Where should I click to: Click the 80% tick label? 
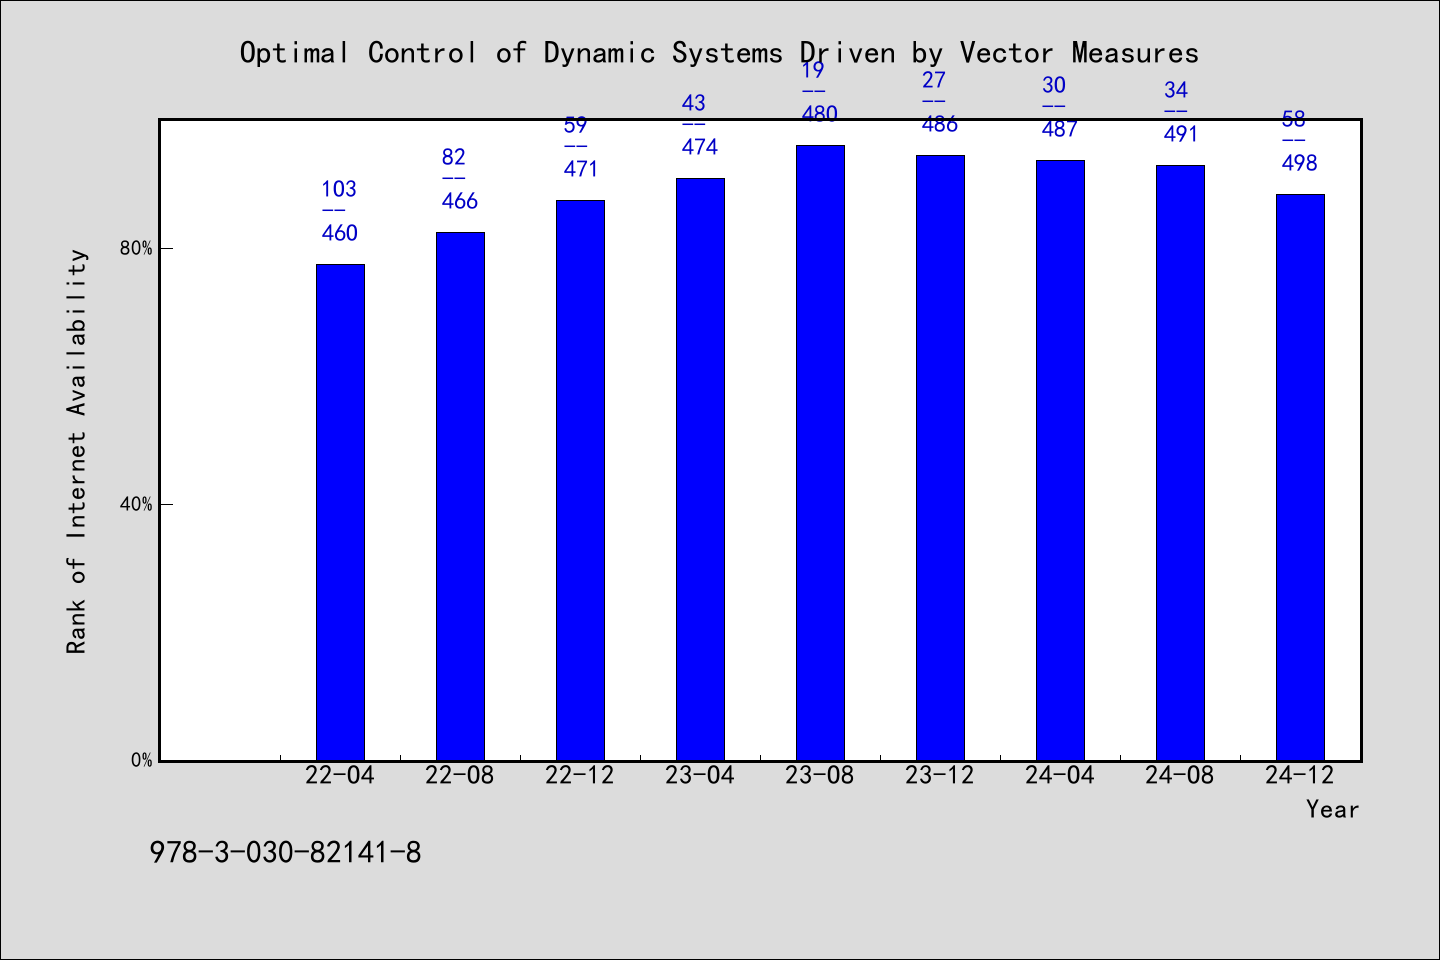(136, 248)
